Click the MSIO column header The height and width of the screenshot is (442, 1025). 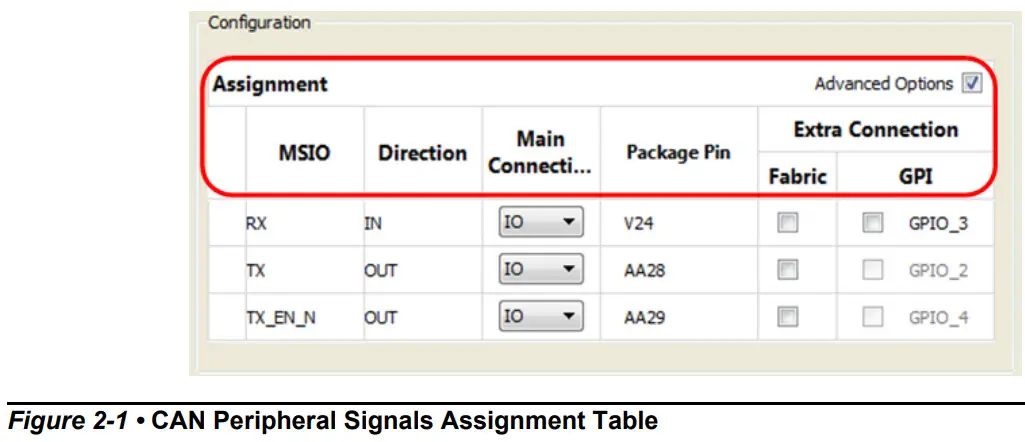click(x=304, y=154)
